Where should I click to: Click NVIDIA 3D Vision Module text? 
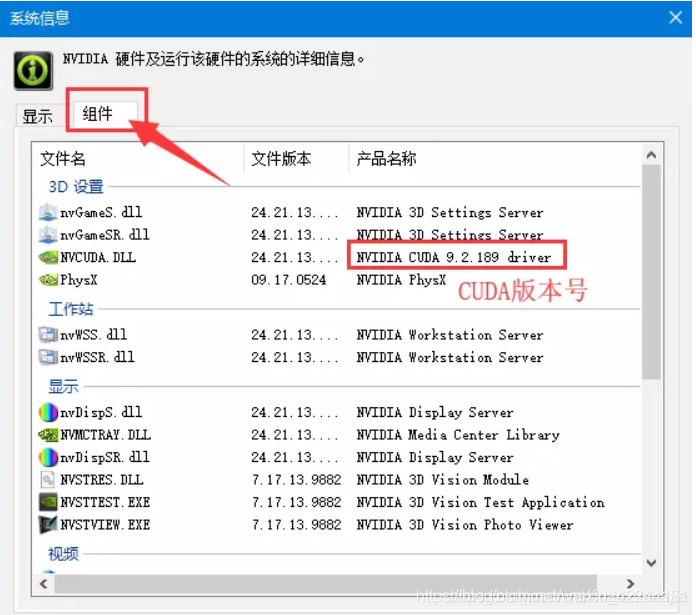(443, 479)
